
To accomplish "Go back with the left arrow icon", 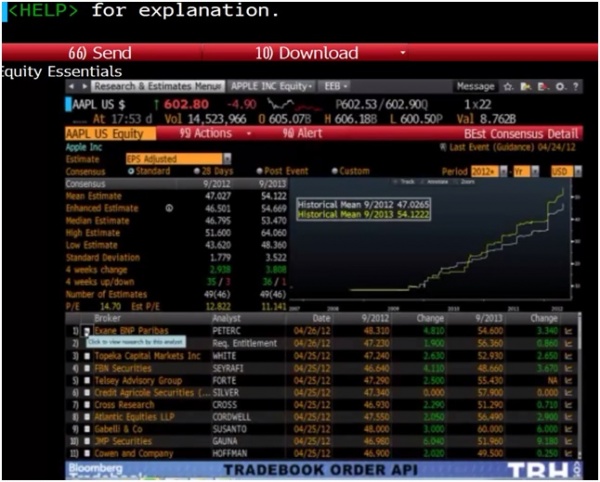I will coord(71,86).
